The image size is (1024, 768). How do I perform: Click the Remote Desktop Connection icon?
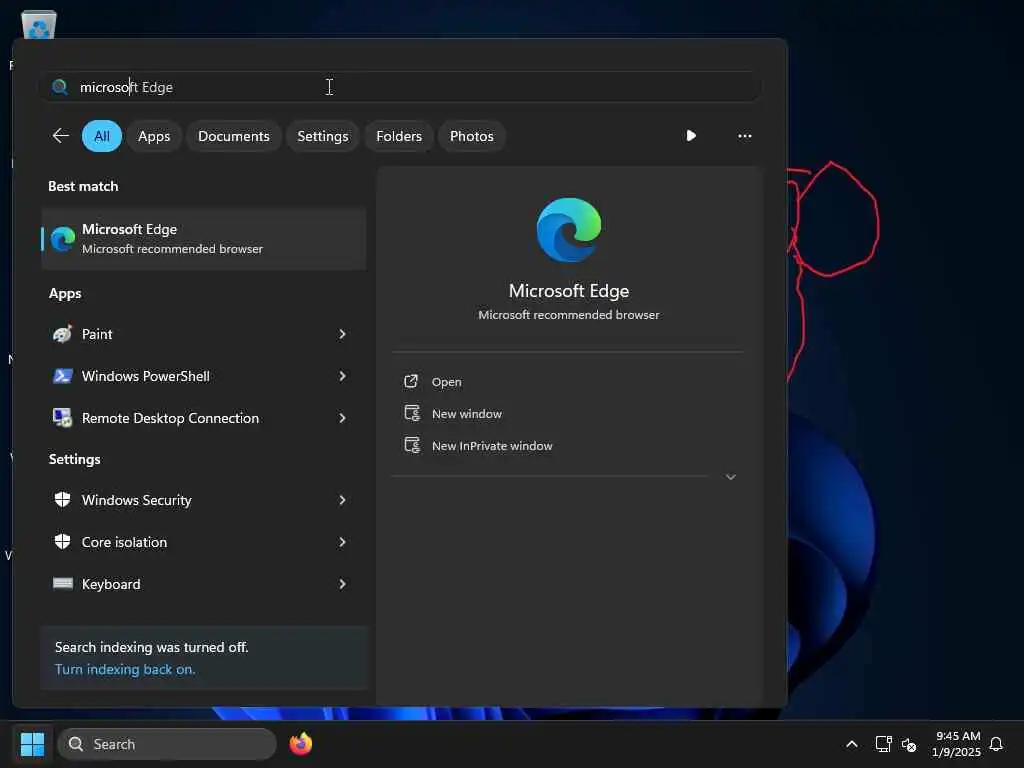[x=63, y=418]
